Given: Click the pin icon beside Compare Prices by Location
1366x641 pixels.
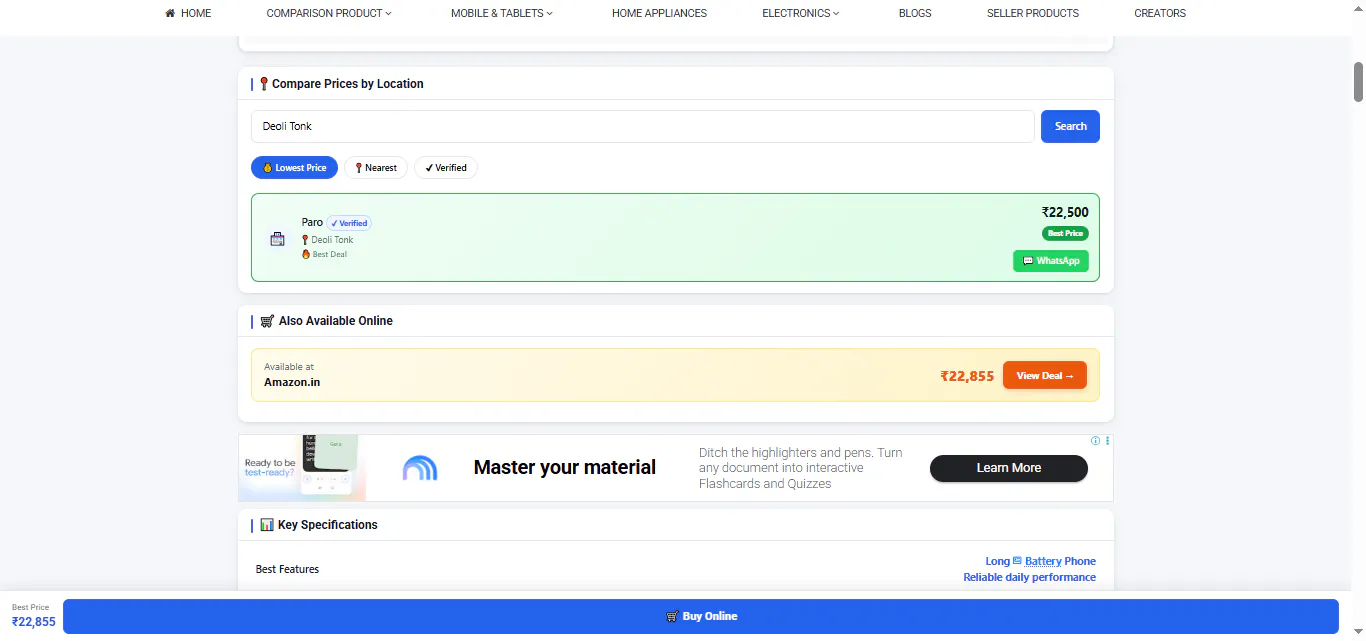Looking at the screenshot, I should tap(264, 84).
